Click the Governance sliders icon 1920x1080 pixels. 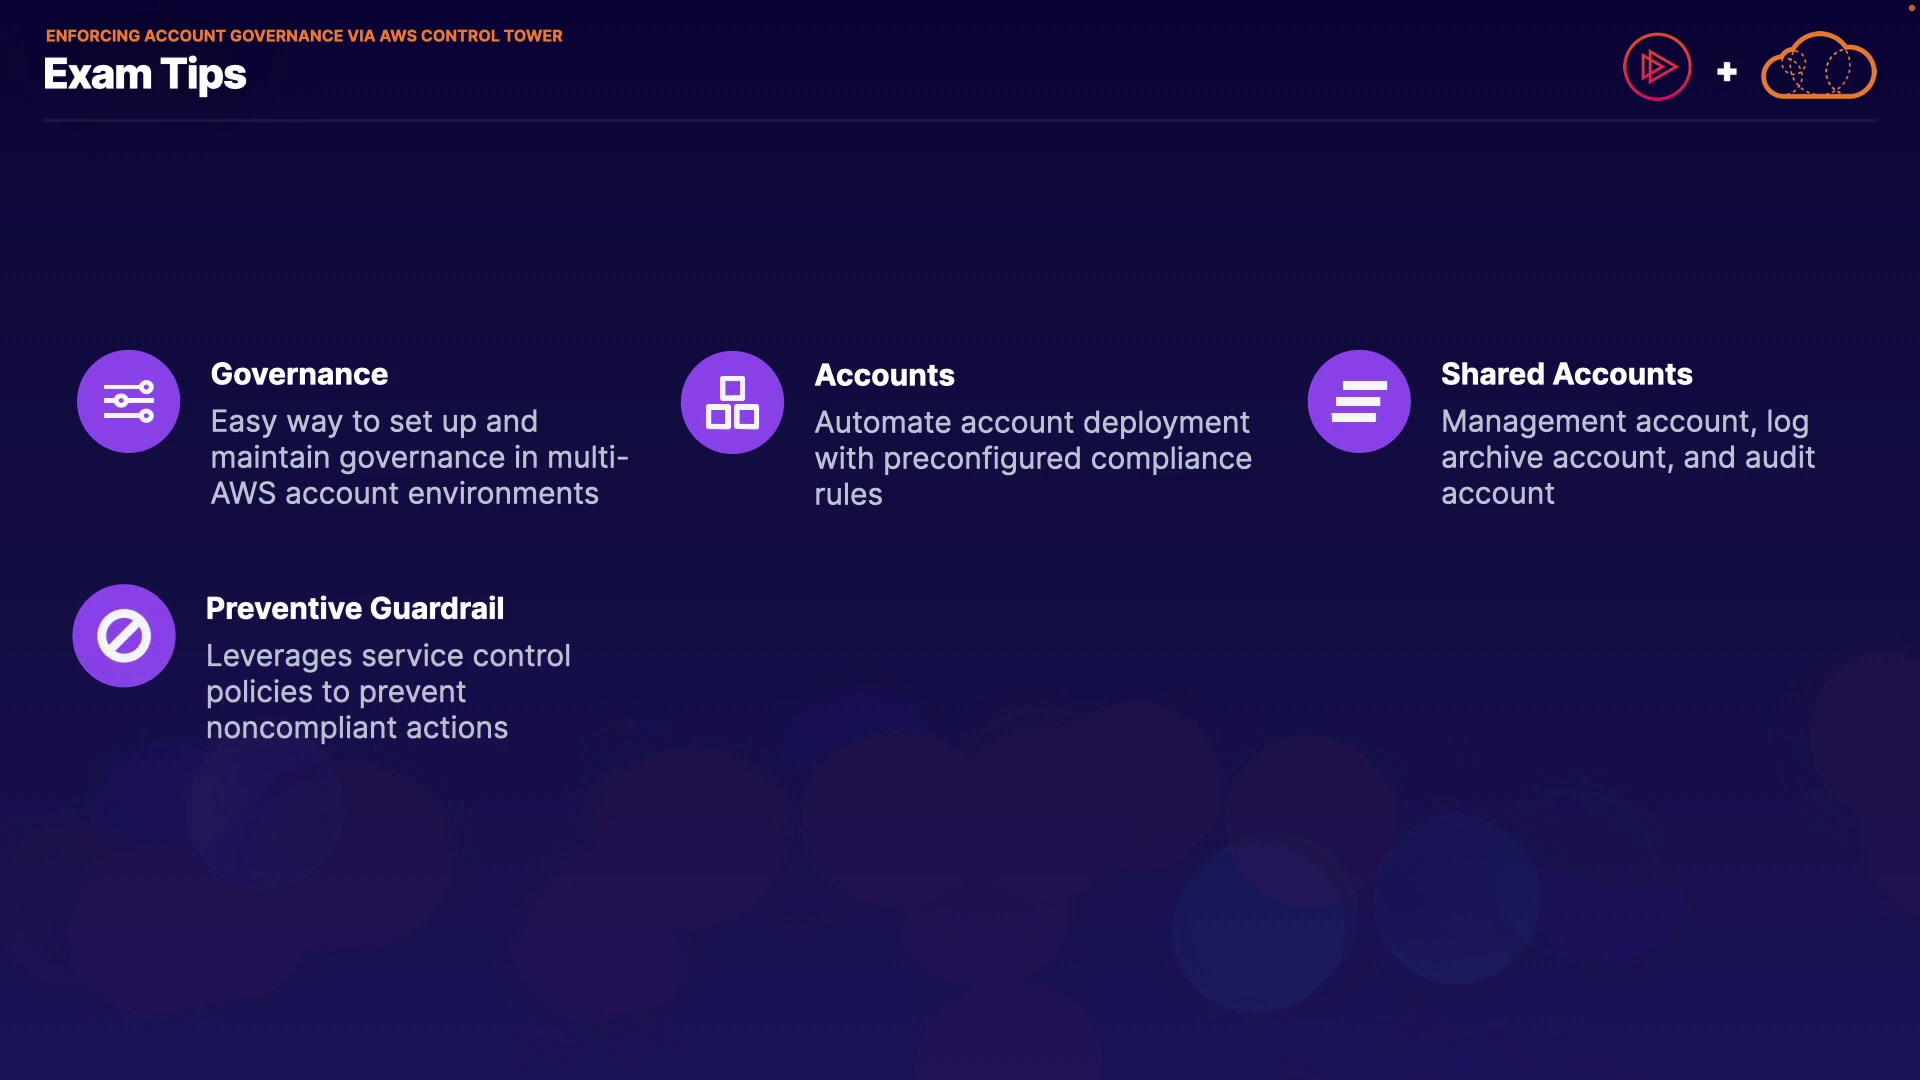(129, 402)
